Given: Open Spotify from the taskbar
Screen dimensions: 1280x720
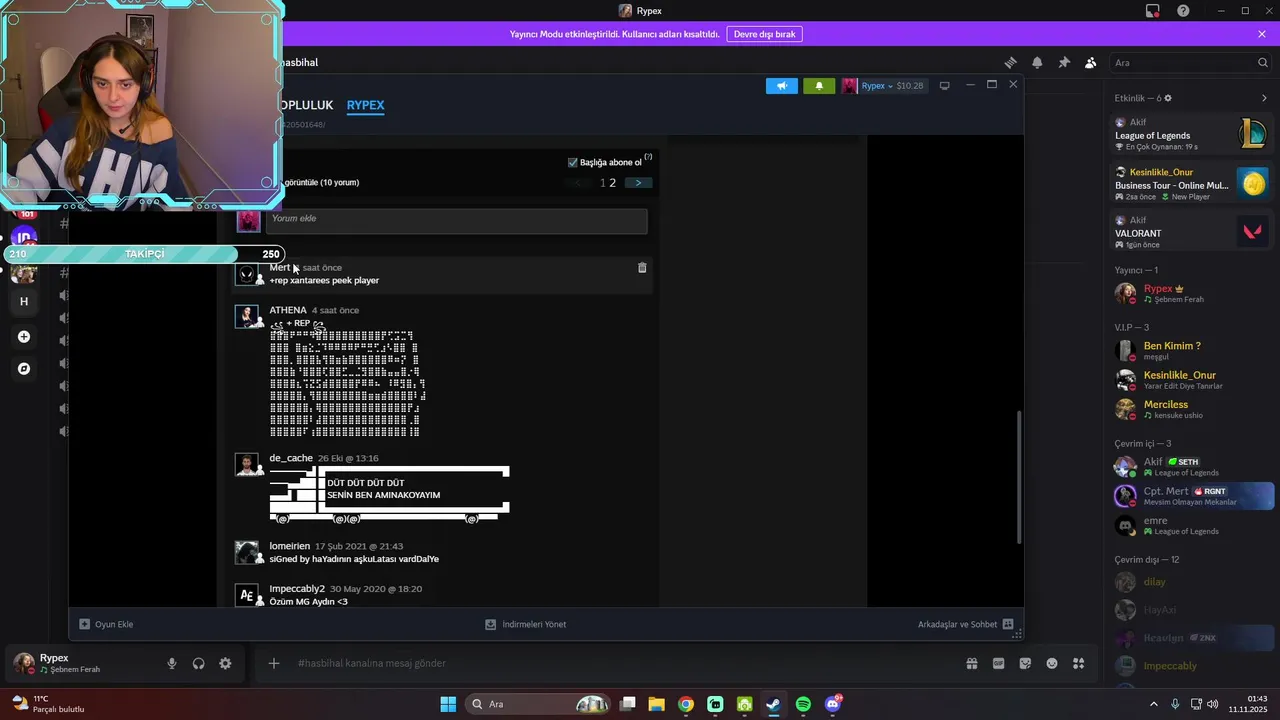Looking at the screenshot, I should 804,704.
